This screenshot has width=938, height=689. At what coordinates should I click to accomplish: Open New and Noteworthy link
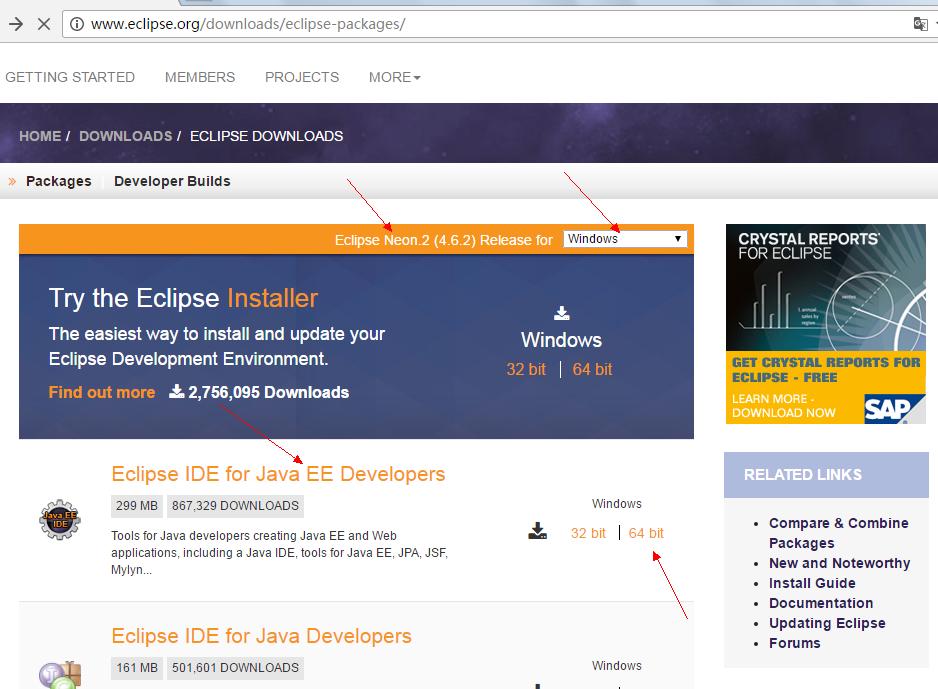839,563
